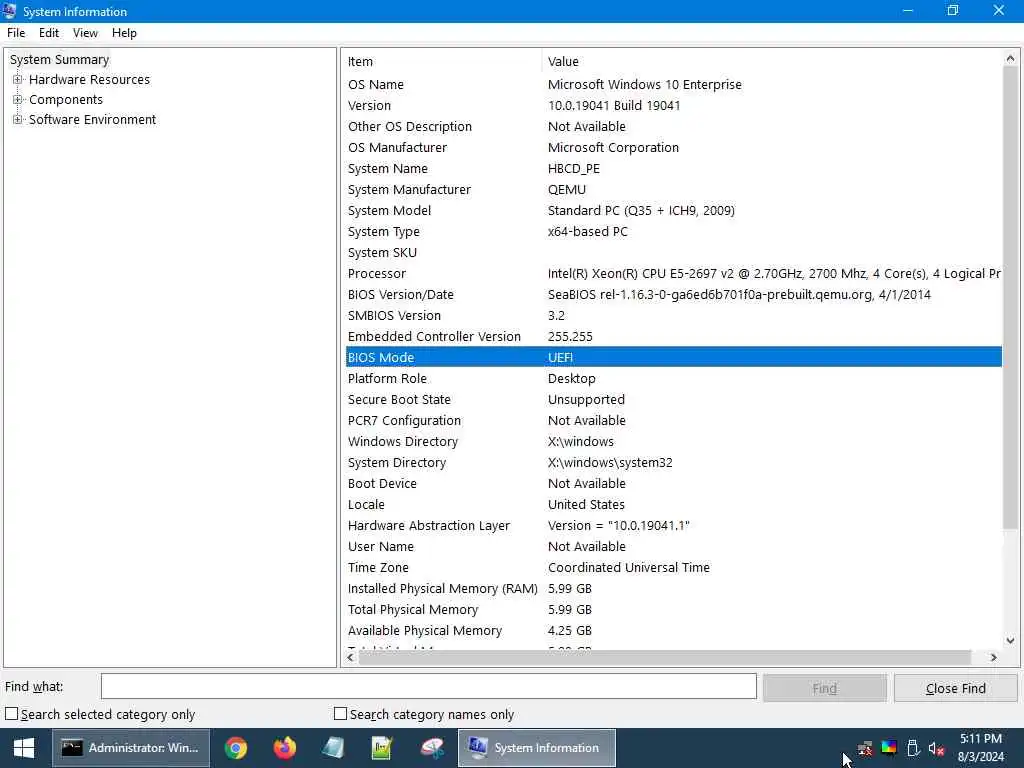Select the highlighted BIOS Mode row
The height and width of the screenshot is (768, 1024).
pyautogui.click(x=673, y=357)
